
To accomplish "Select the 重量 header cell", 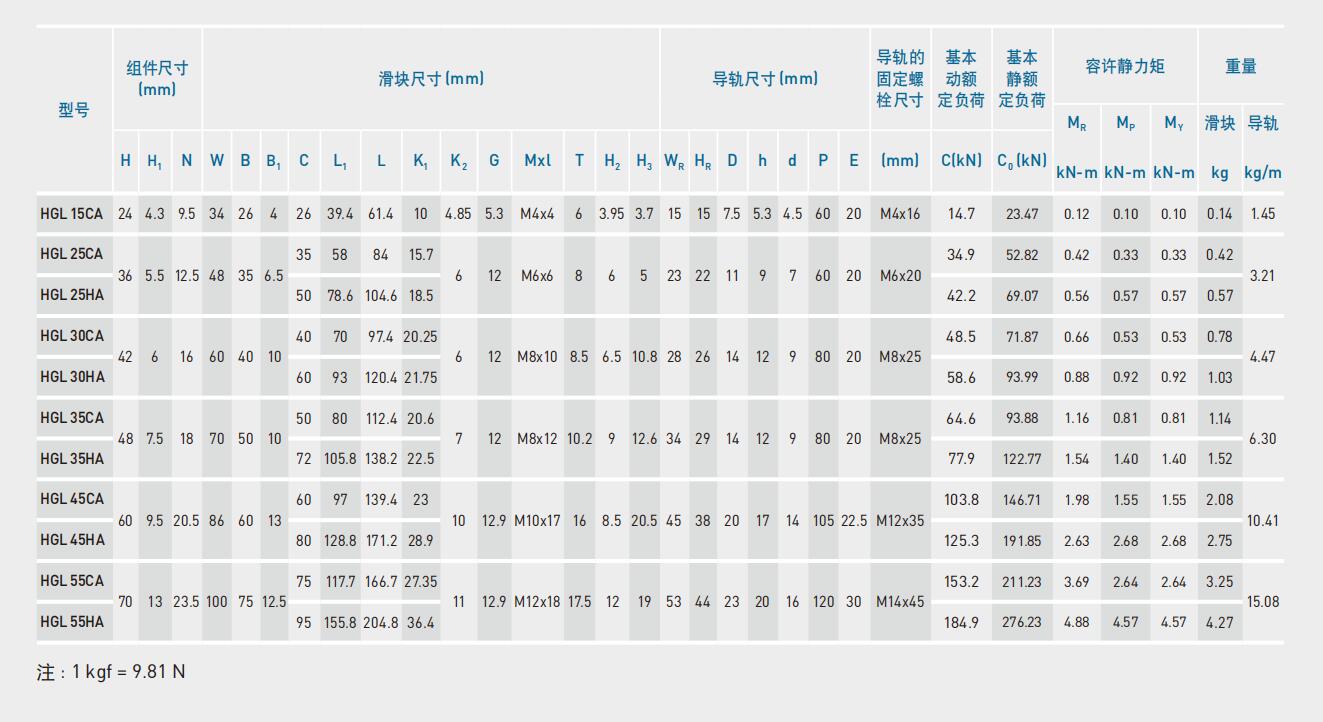I will (x=1241, y=66).
